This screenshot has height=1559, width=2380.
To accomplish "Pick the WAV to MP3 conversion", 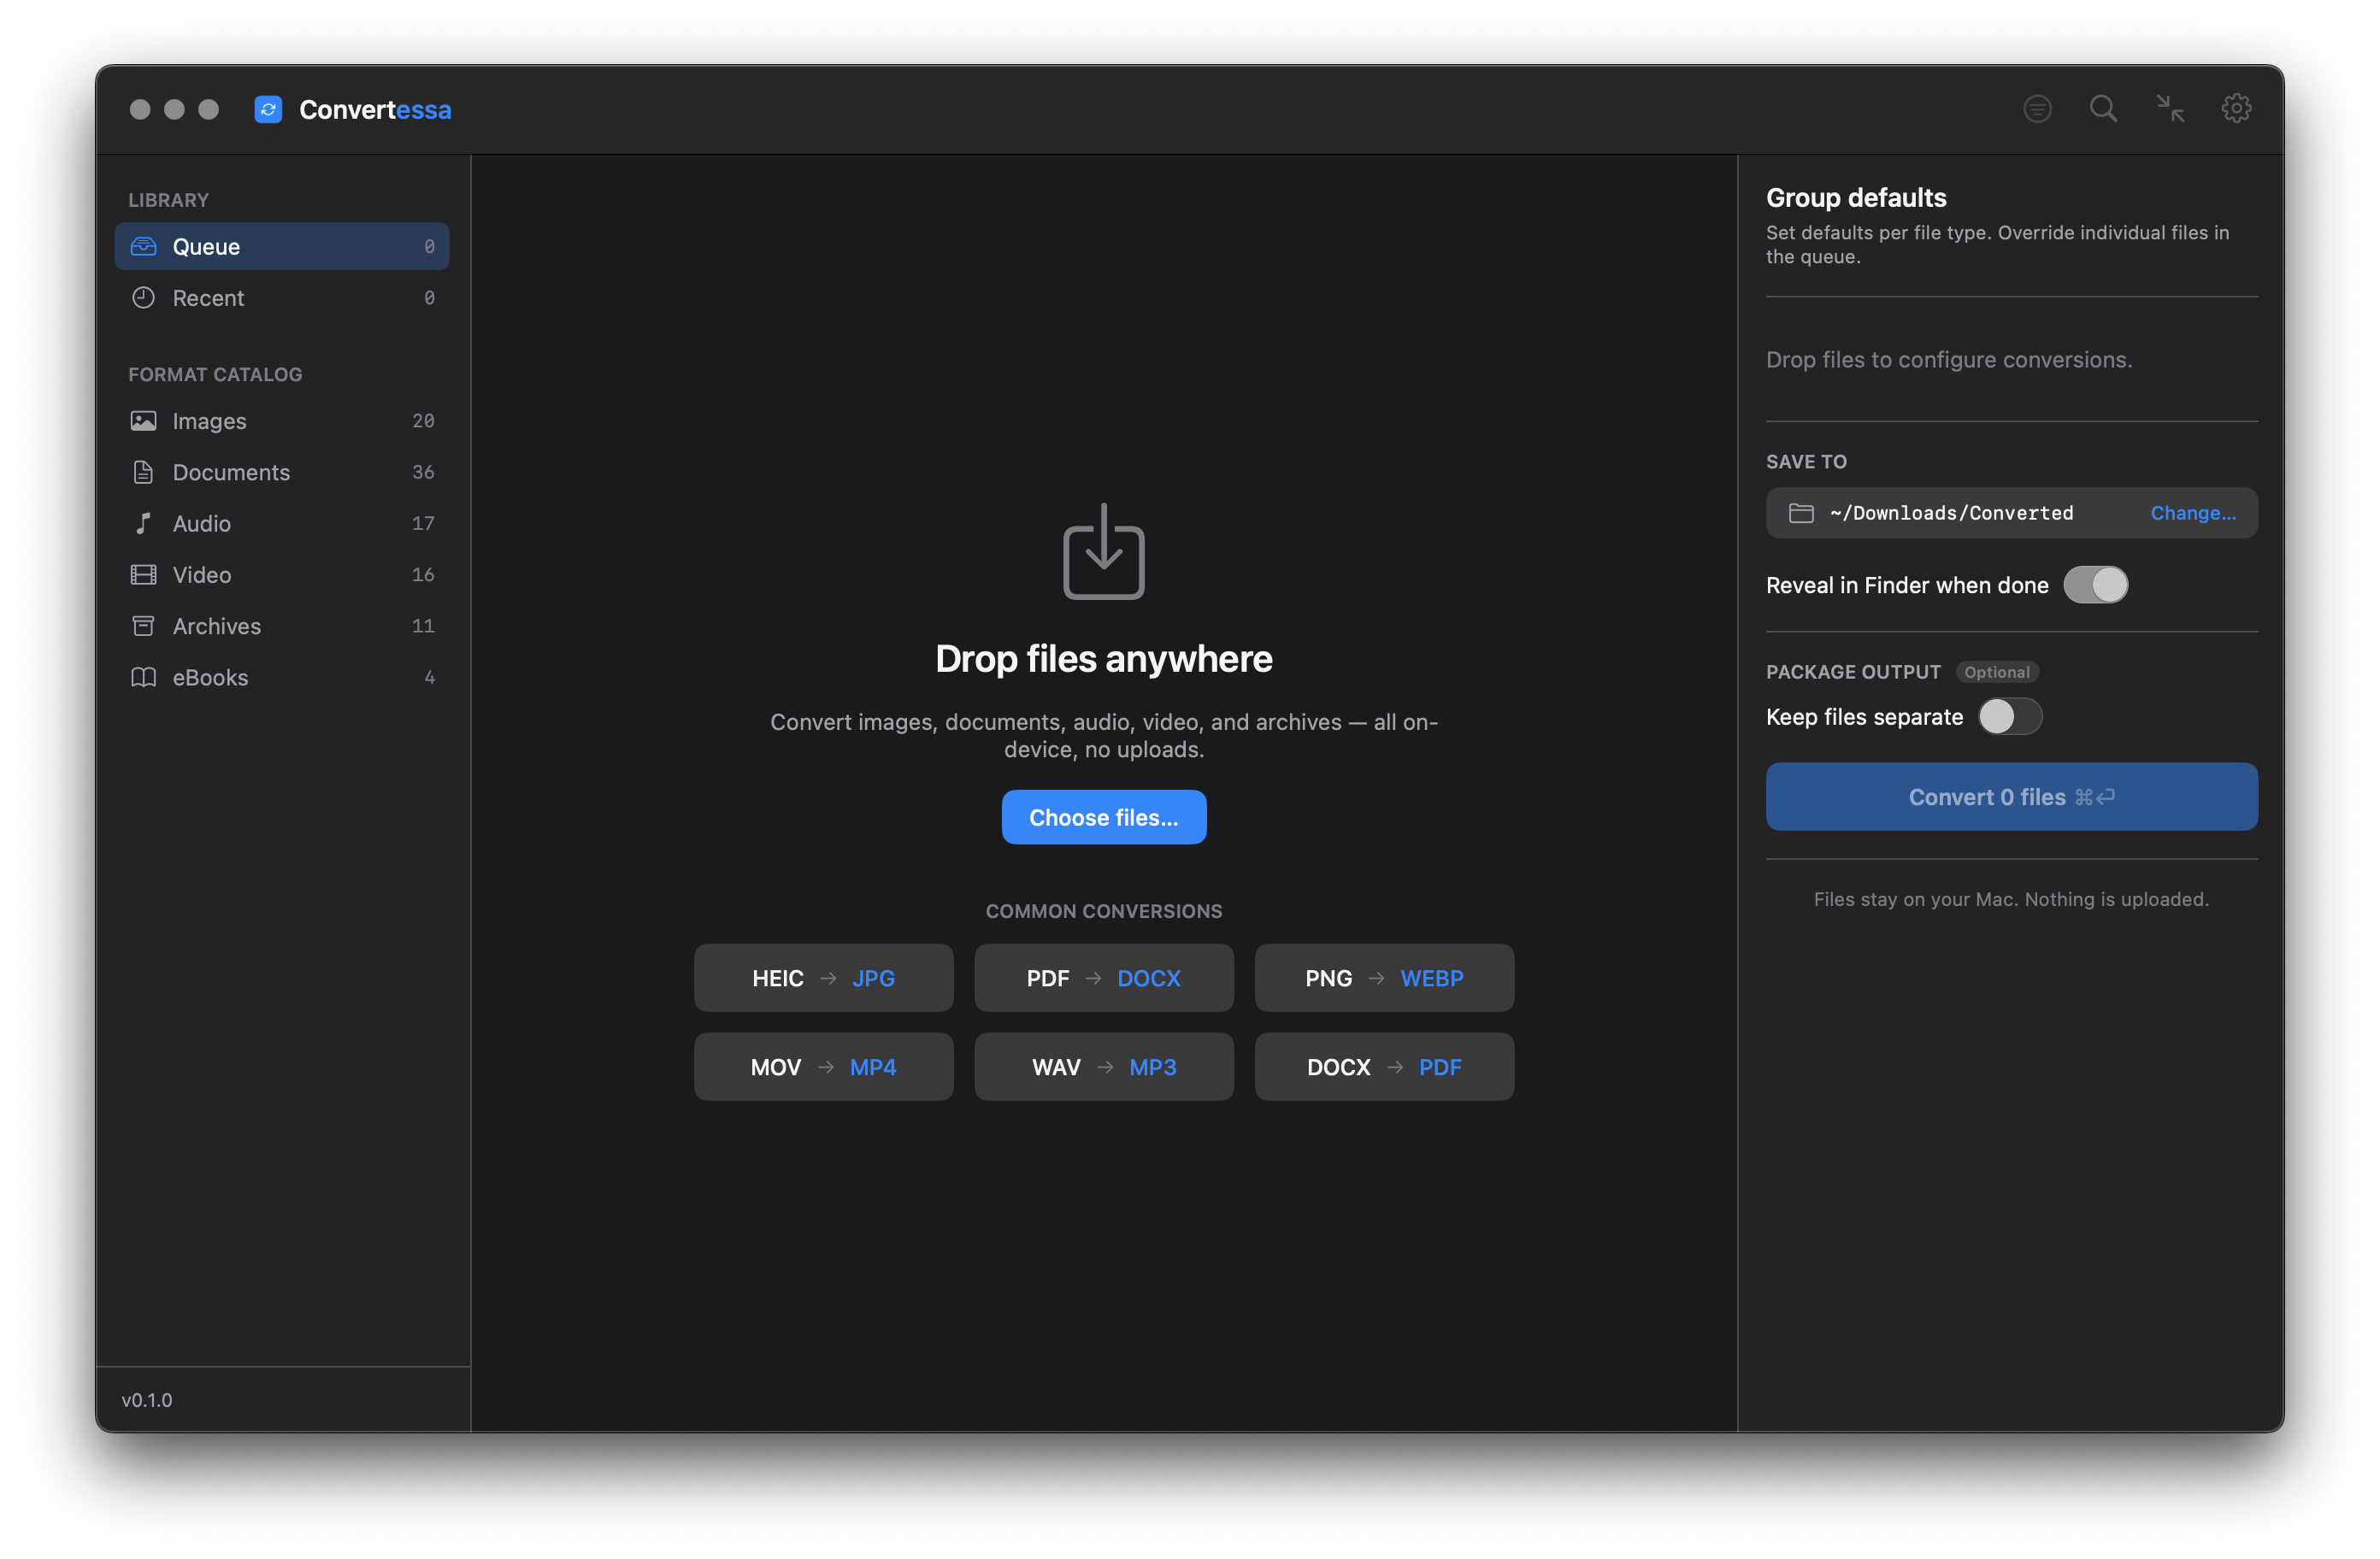I will pos(1103,1067).
